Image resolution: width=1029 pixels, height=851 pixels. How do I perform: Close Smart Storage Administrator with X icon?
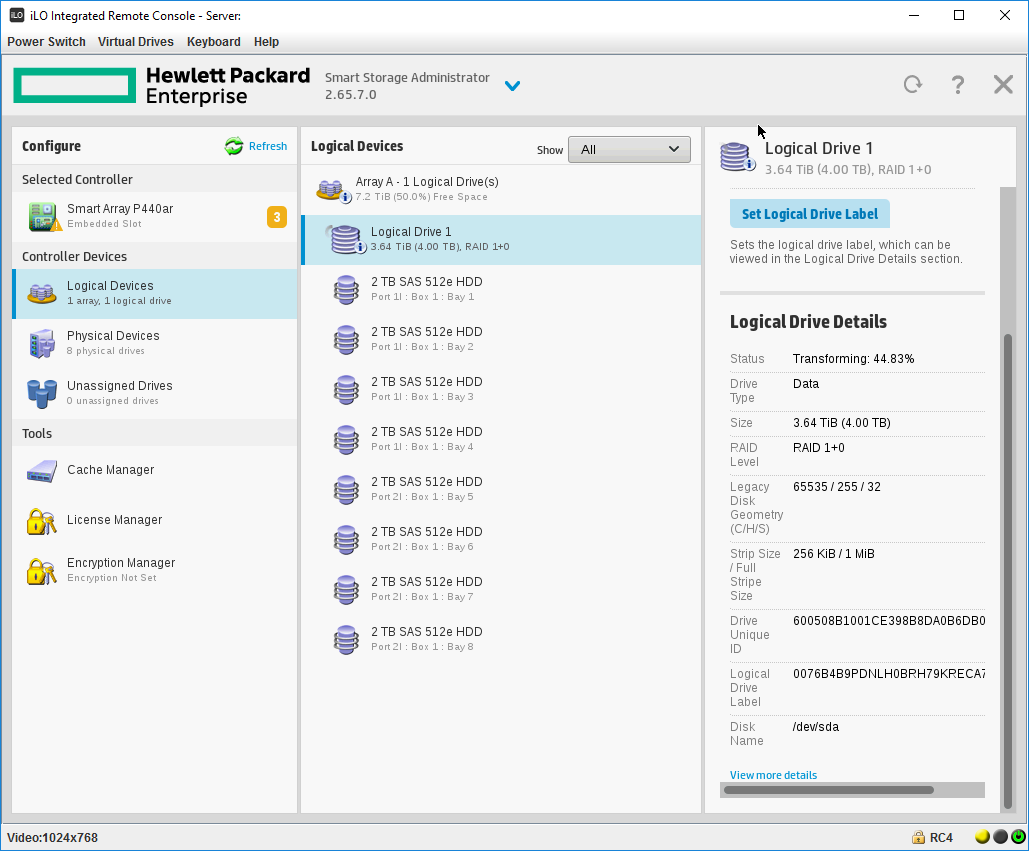1003,85
